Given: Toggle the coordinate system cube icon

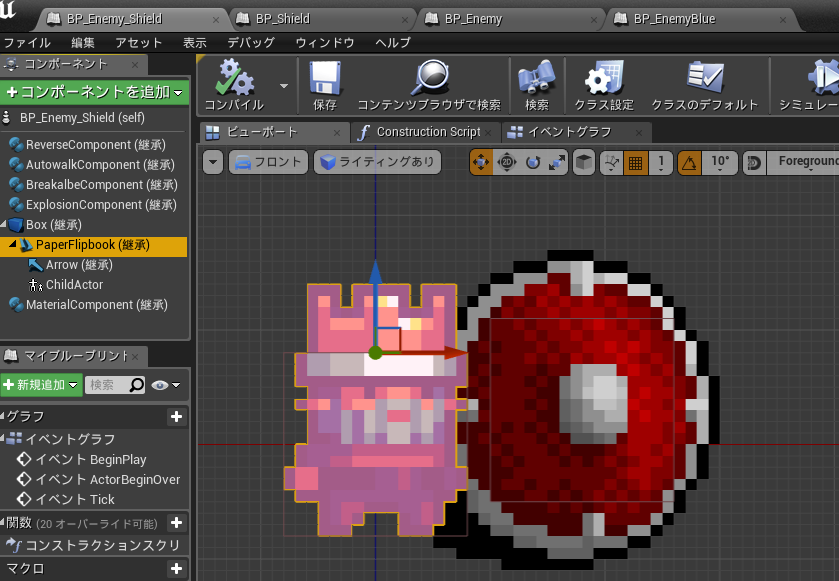Looking at the screenshot, I should 584,162.
